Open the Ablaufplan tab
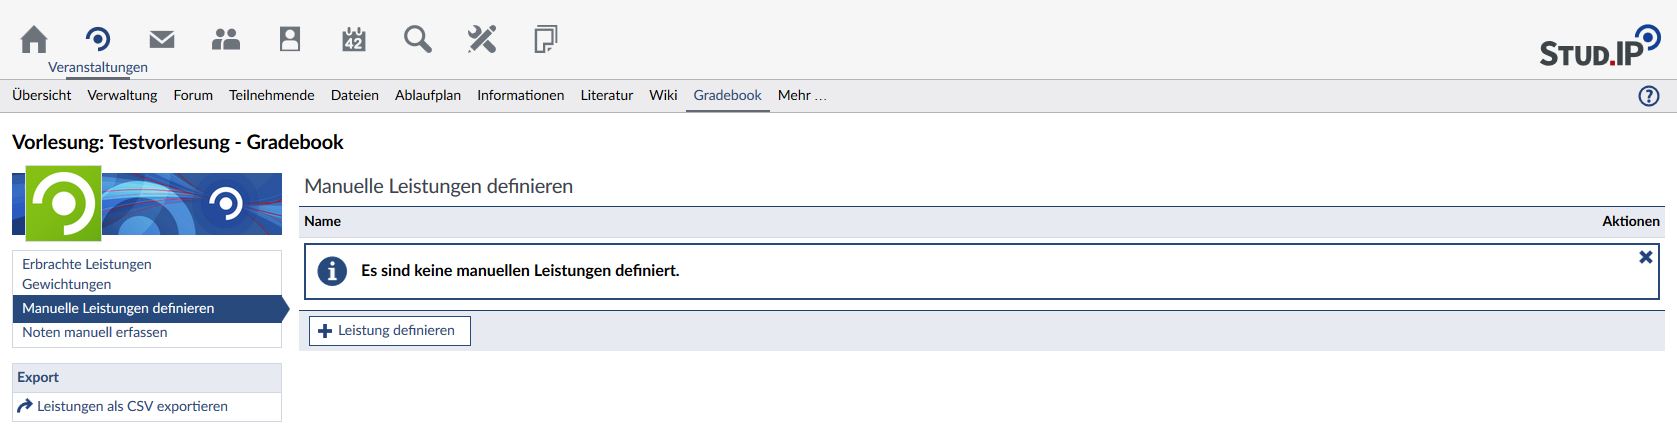The image size is (1677, 435). pos(428,95)
